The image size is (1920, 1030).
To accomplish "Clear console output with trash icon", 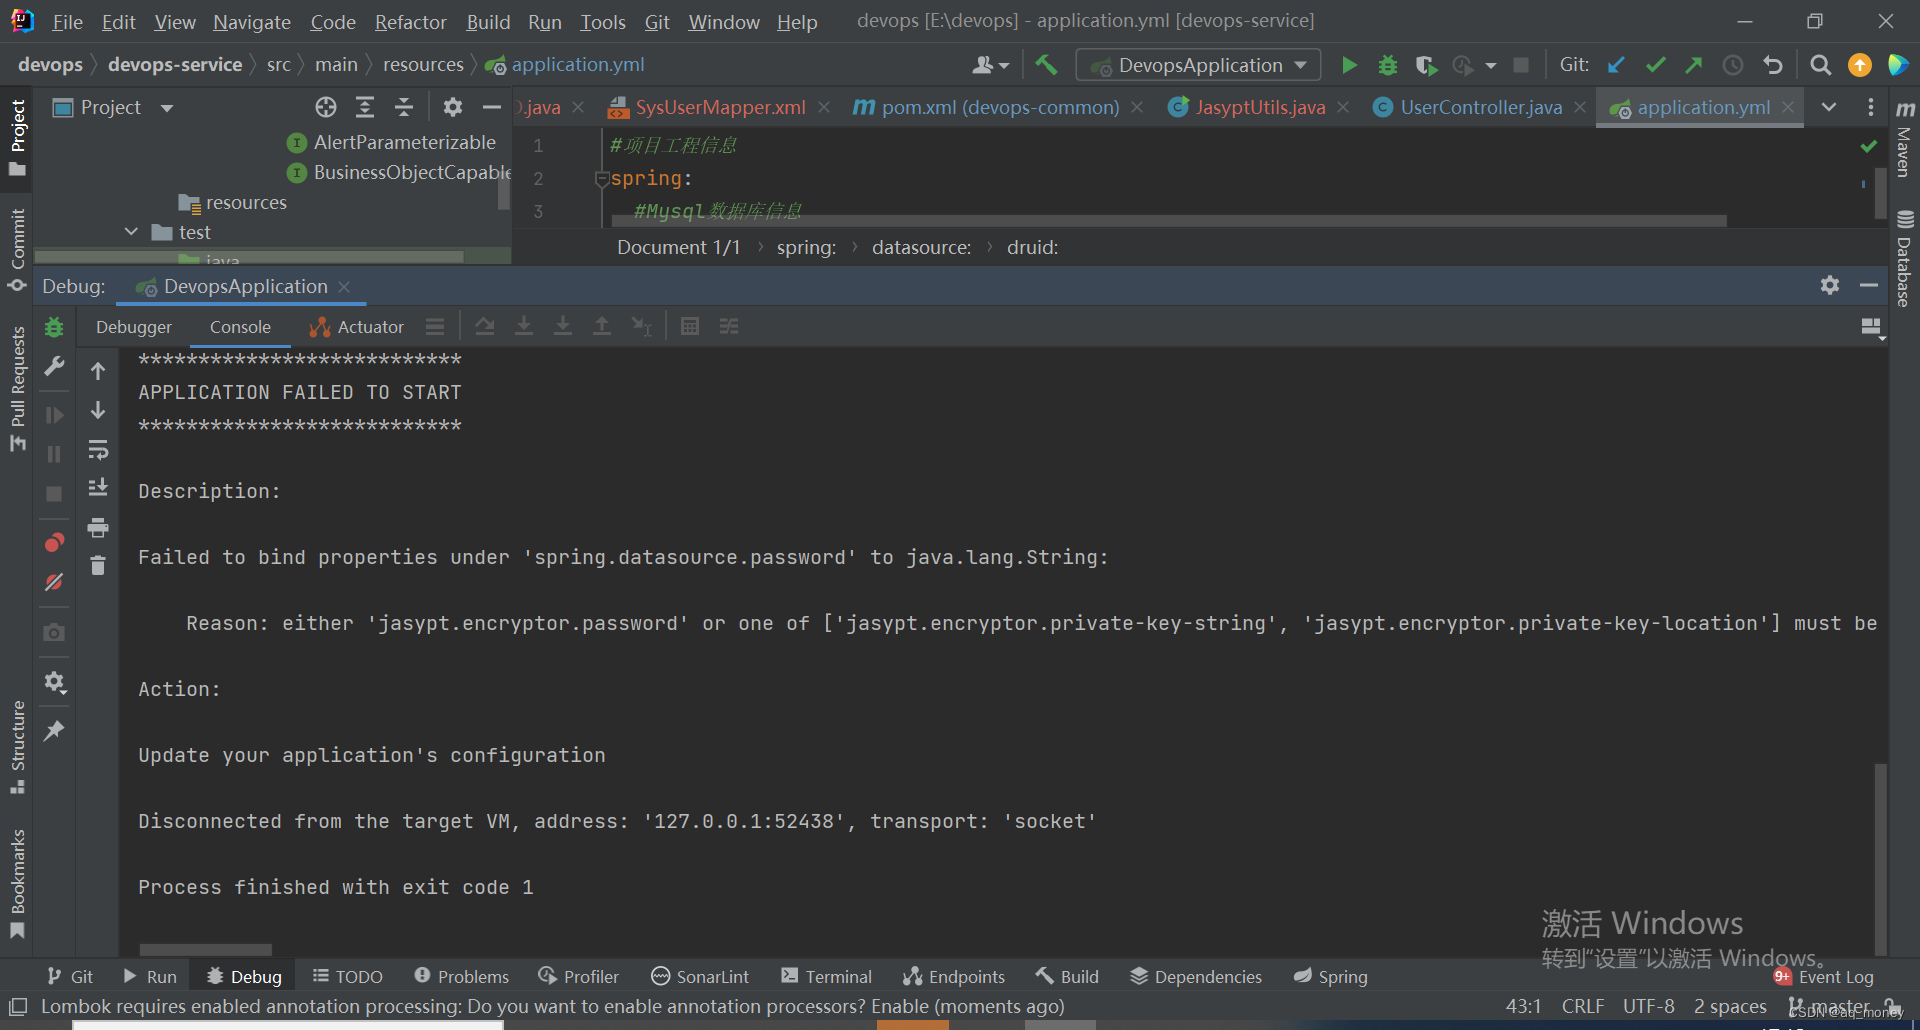I will pyautogui.click(x=98, y=566).
